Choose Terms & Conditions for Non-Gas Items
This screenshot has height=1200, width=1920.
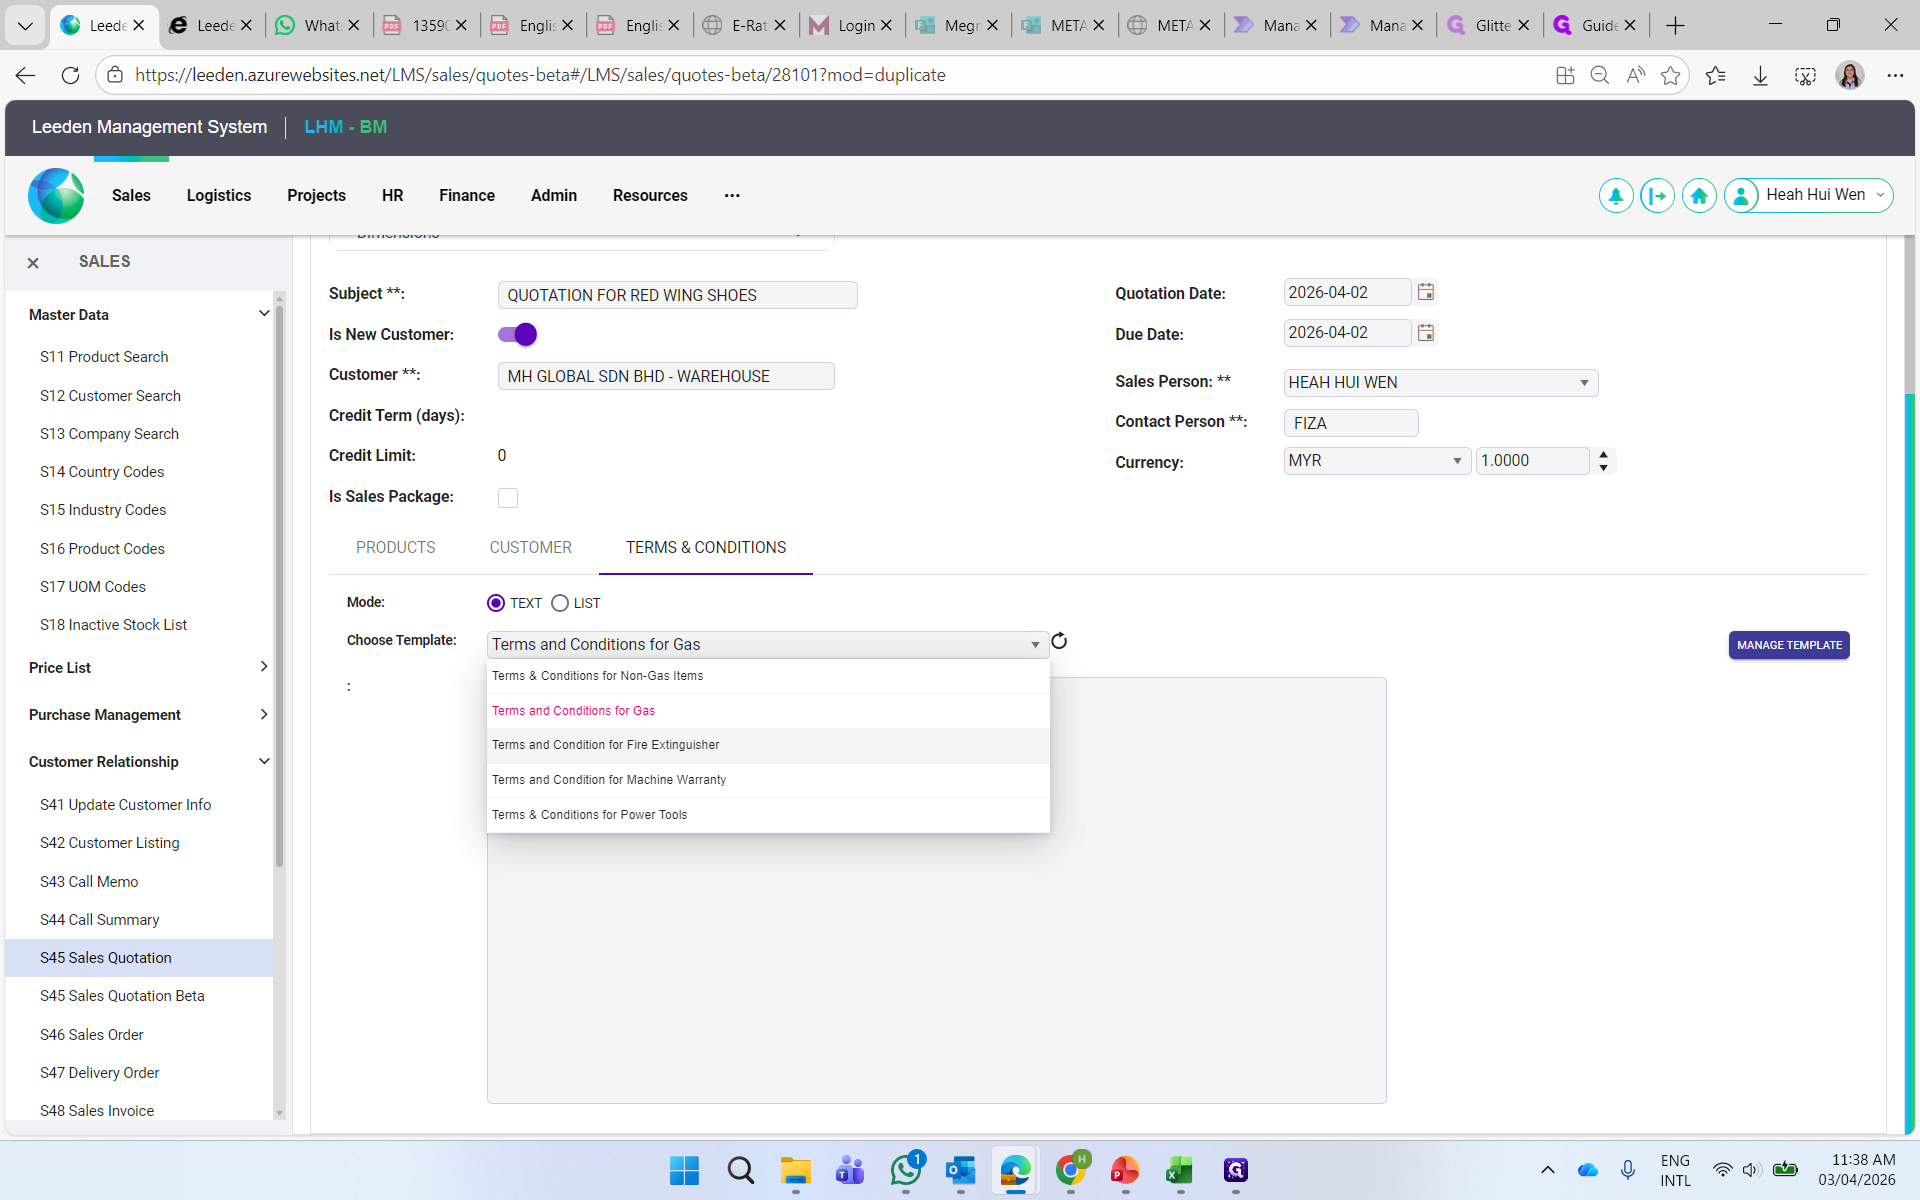click(768, 676)
